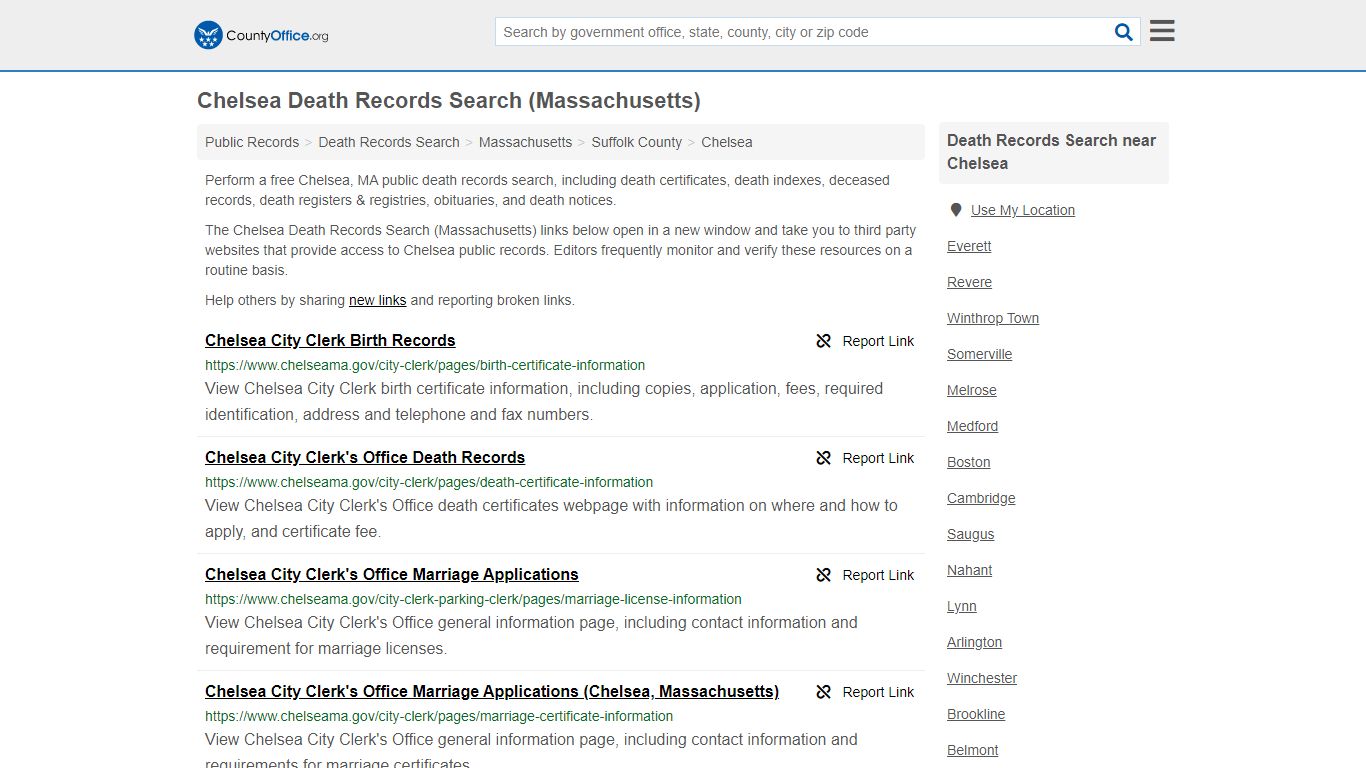1366x768 pixels.
Task: Click broken-link icon for City Clerk's Office Marriage Applications
Action: point(824,575)
